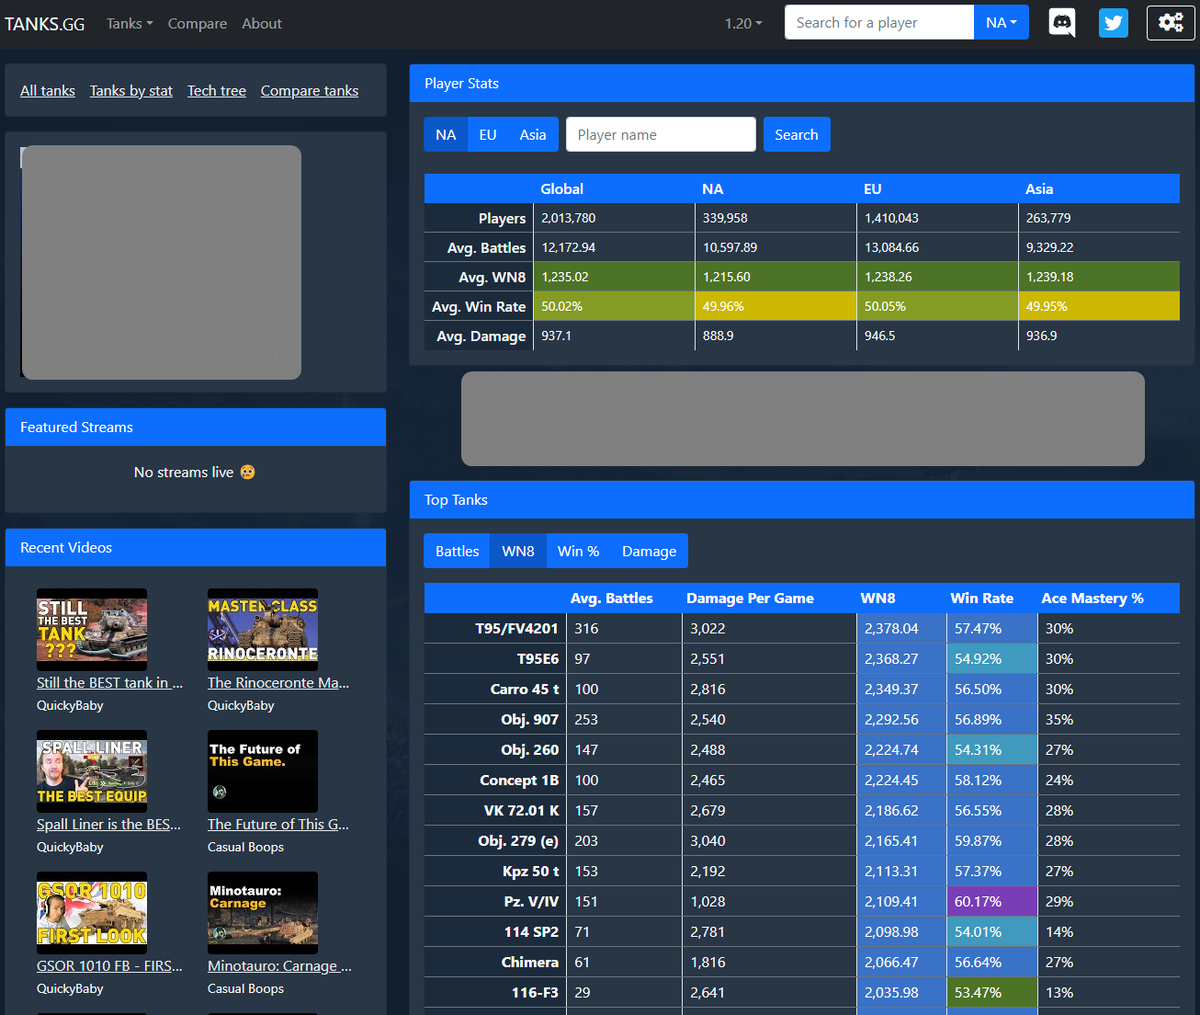
Task: Click the 114 SP2 tank name
Action: tap(531, 932)
